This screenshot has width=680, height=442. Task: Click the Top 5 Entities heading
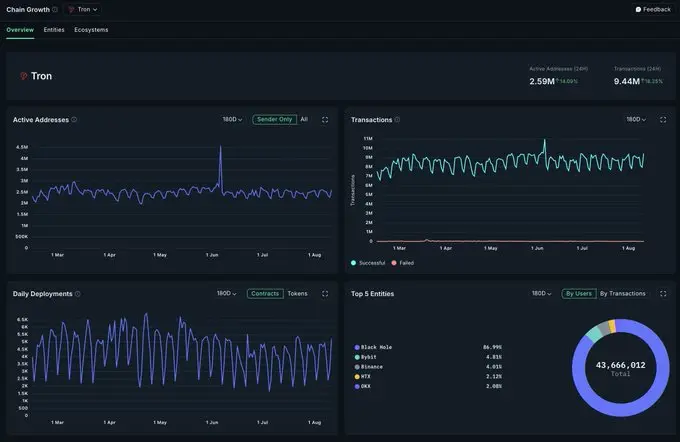(x=373, y=294)
